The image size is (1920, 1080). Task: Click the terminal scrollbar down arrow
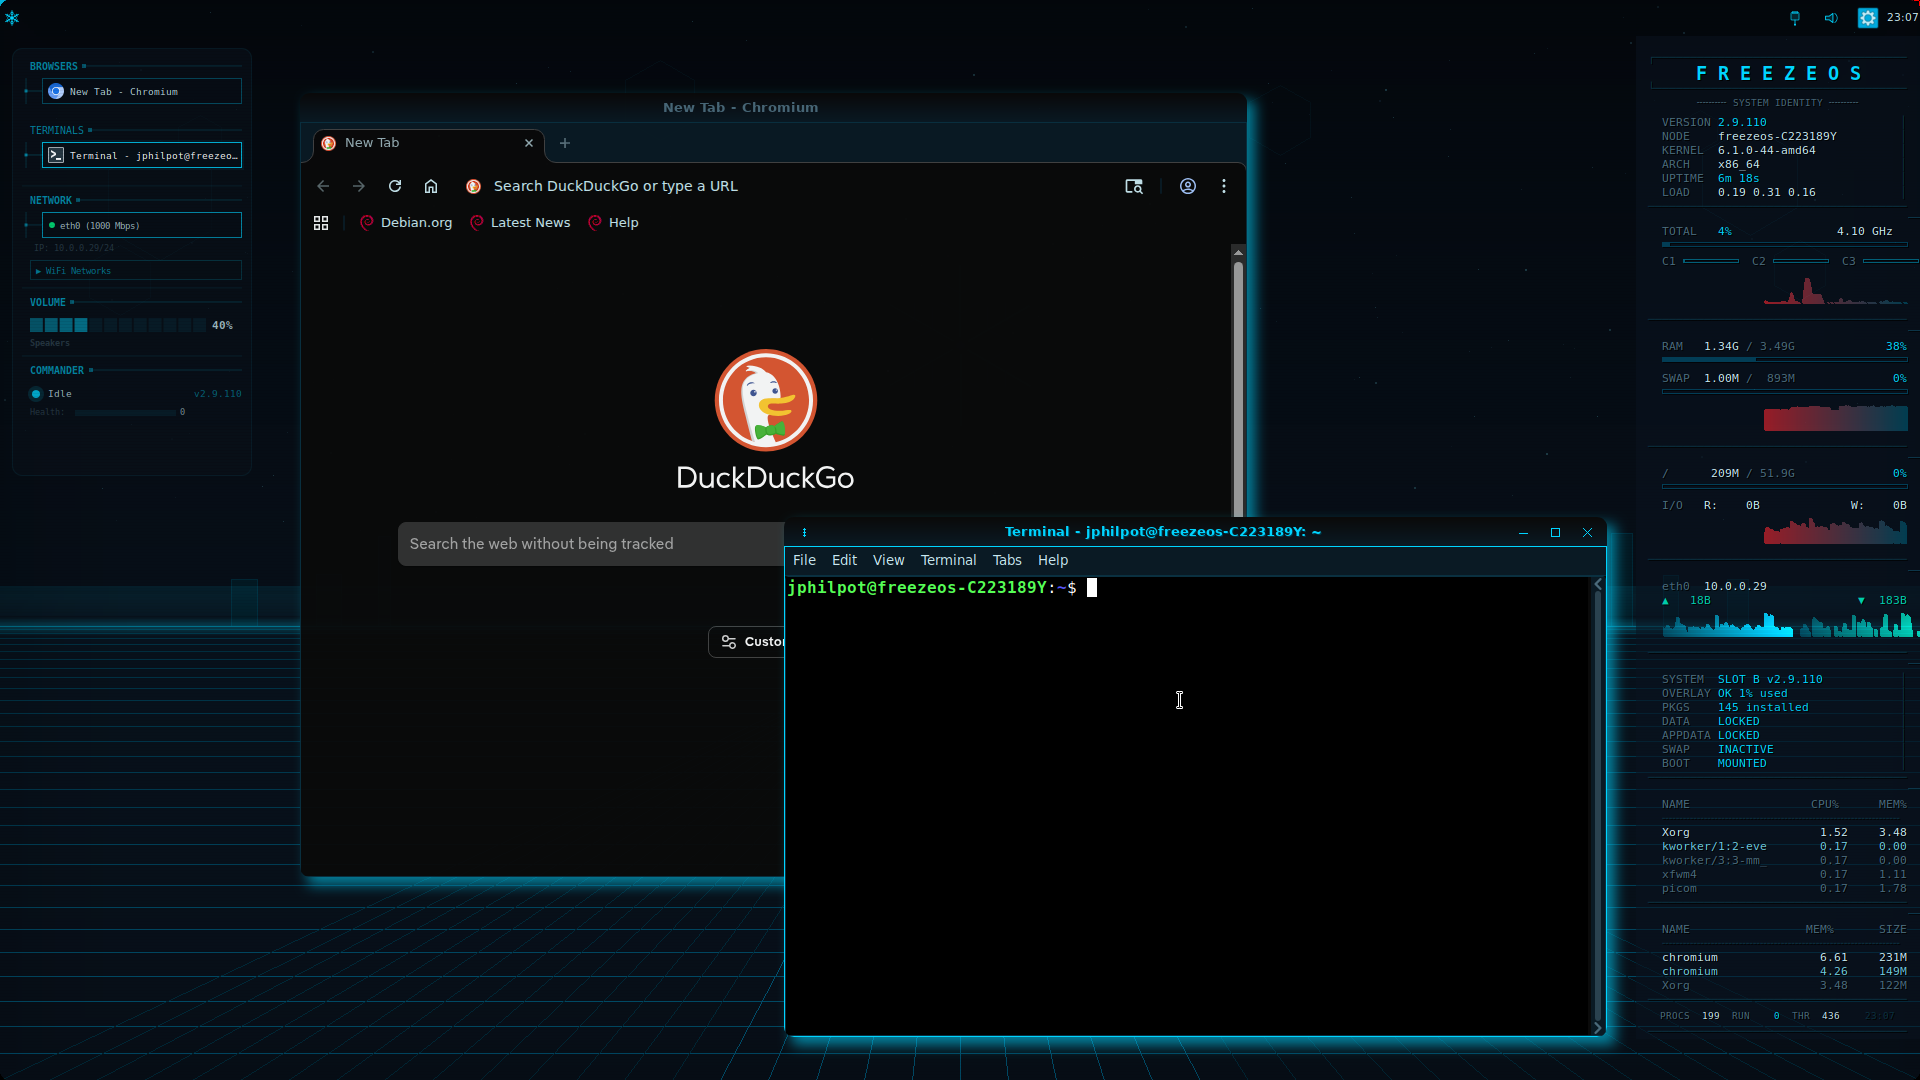tap(1597, 1028)
